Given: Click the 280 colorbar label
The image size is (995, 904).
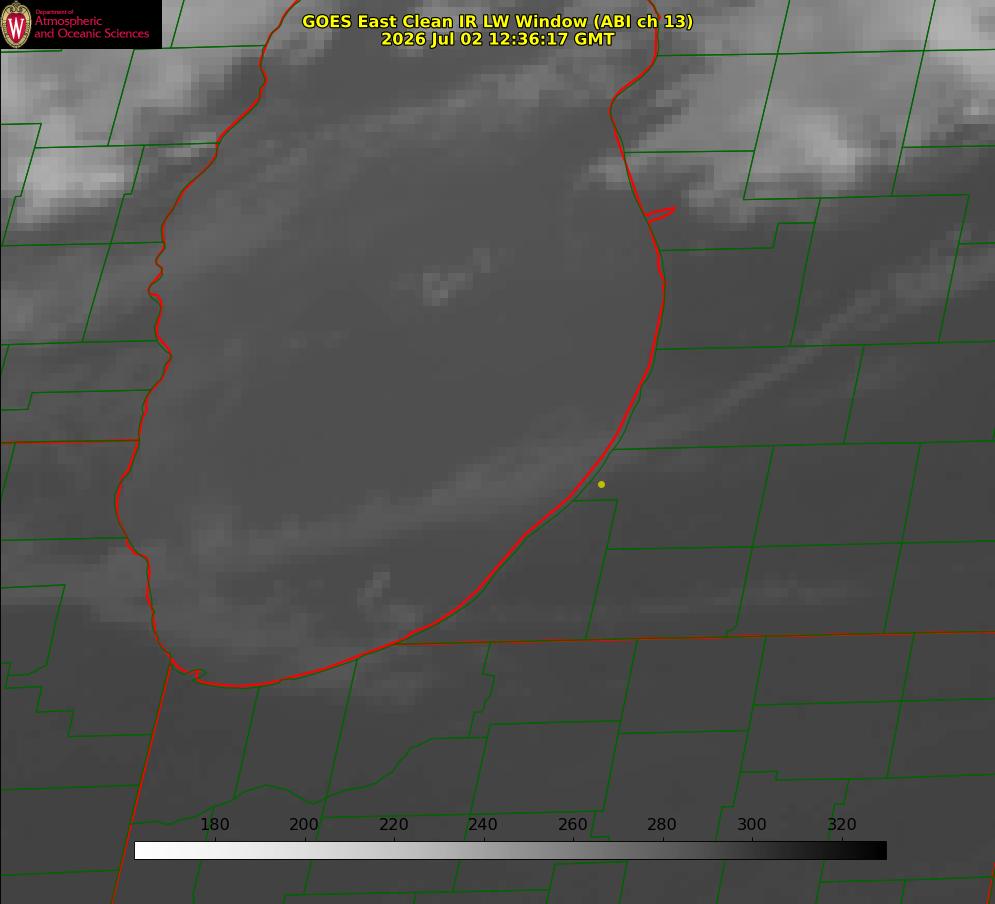Looking at the screenshot, I should 662,824.
